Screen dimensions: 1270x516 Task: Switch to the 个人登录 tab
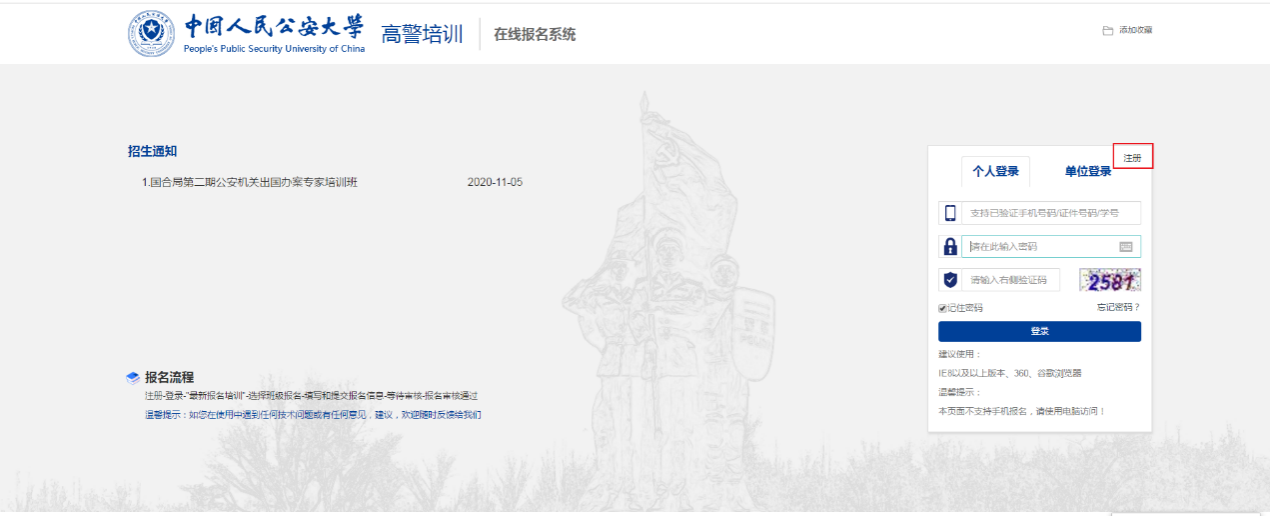[x=995, y=171]
